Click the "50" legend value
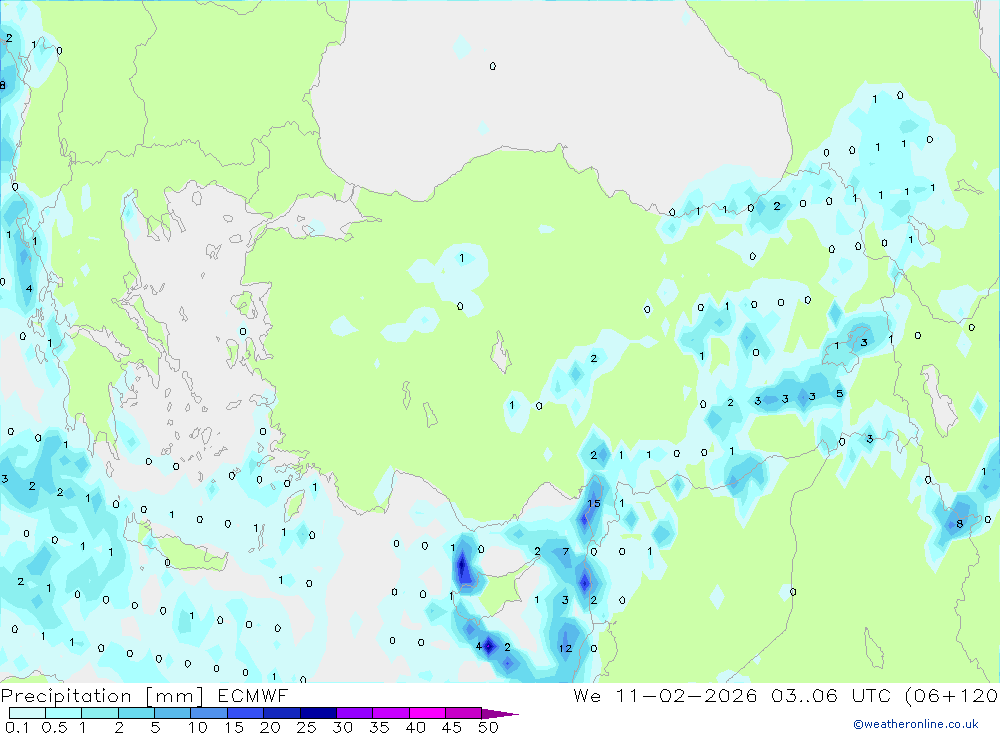1000x733 pixels. point(488,727)
